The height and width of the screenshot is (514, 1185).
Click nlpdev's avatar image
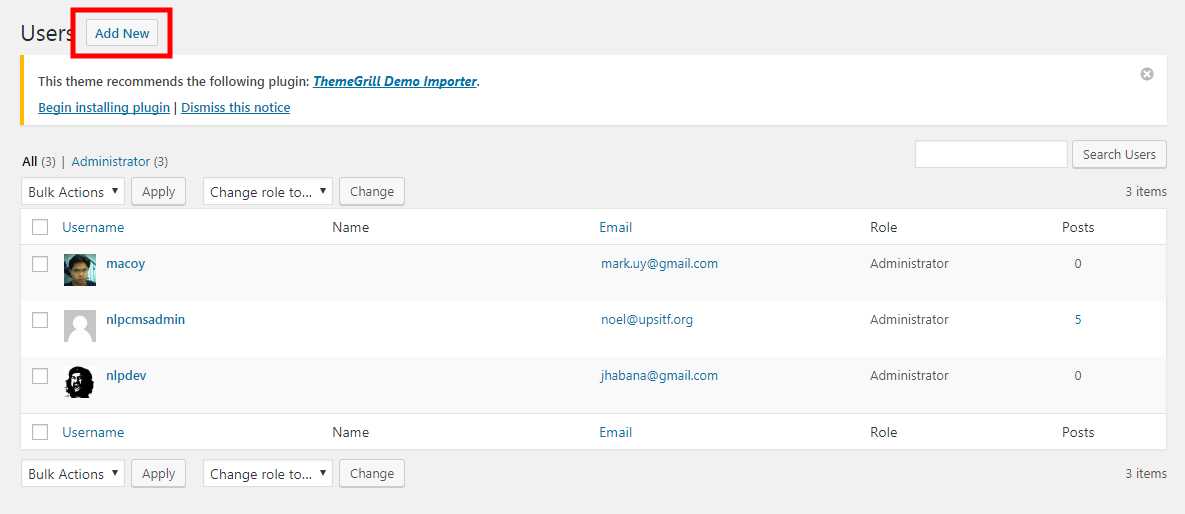tap(80, 382)
